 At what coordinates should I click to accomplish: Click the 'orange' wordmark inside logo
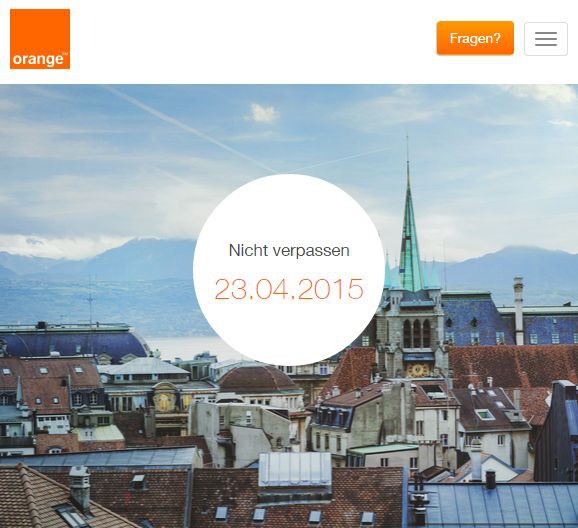pos(39,59)
